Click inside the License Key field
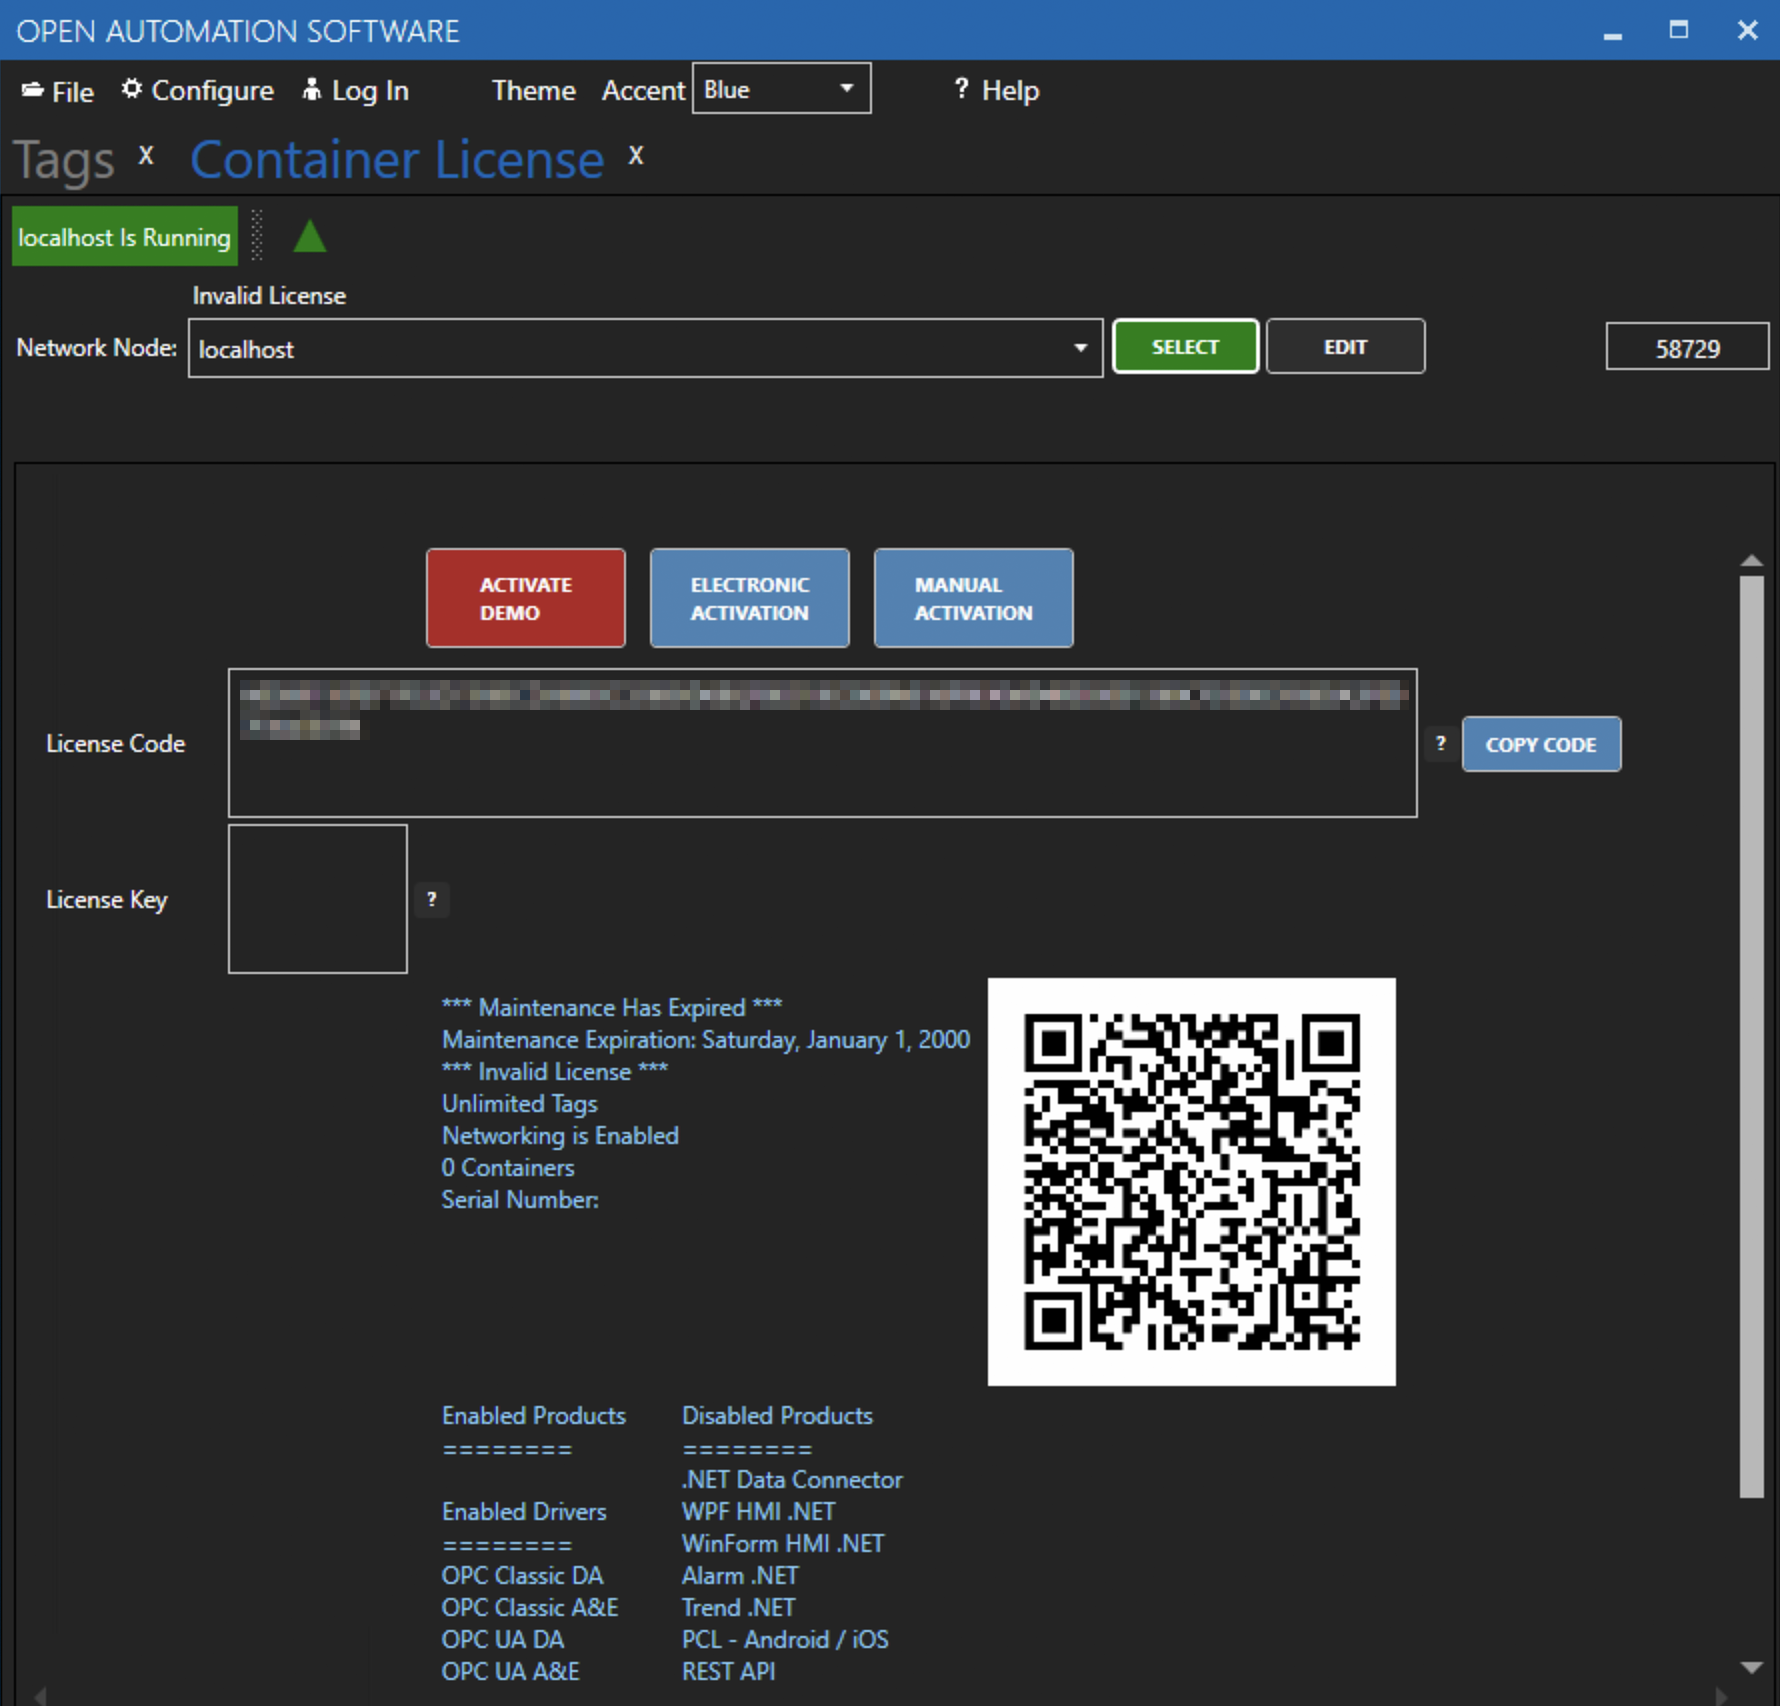 (317, 898)
